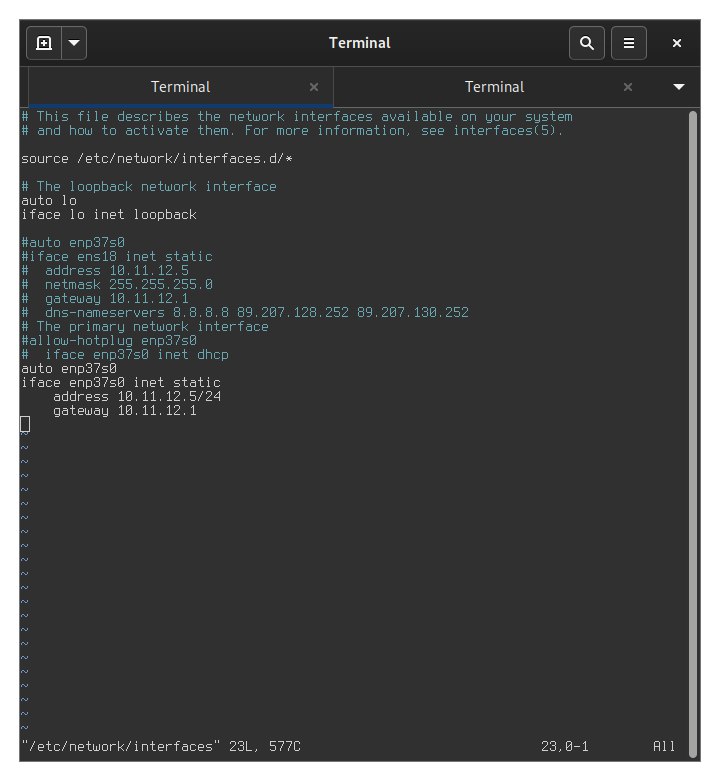The image size is (720, 781).
Task: Switch to the second Terminal tab
Action: (x=494, y=87)
